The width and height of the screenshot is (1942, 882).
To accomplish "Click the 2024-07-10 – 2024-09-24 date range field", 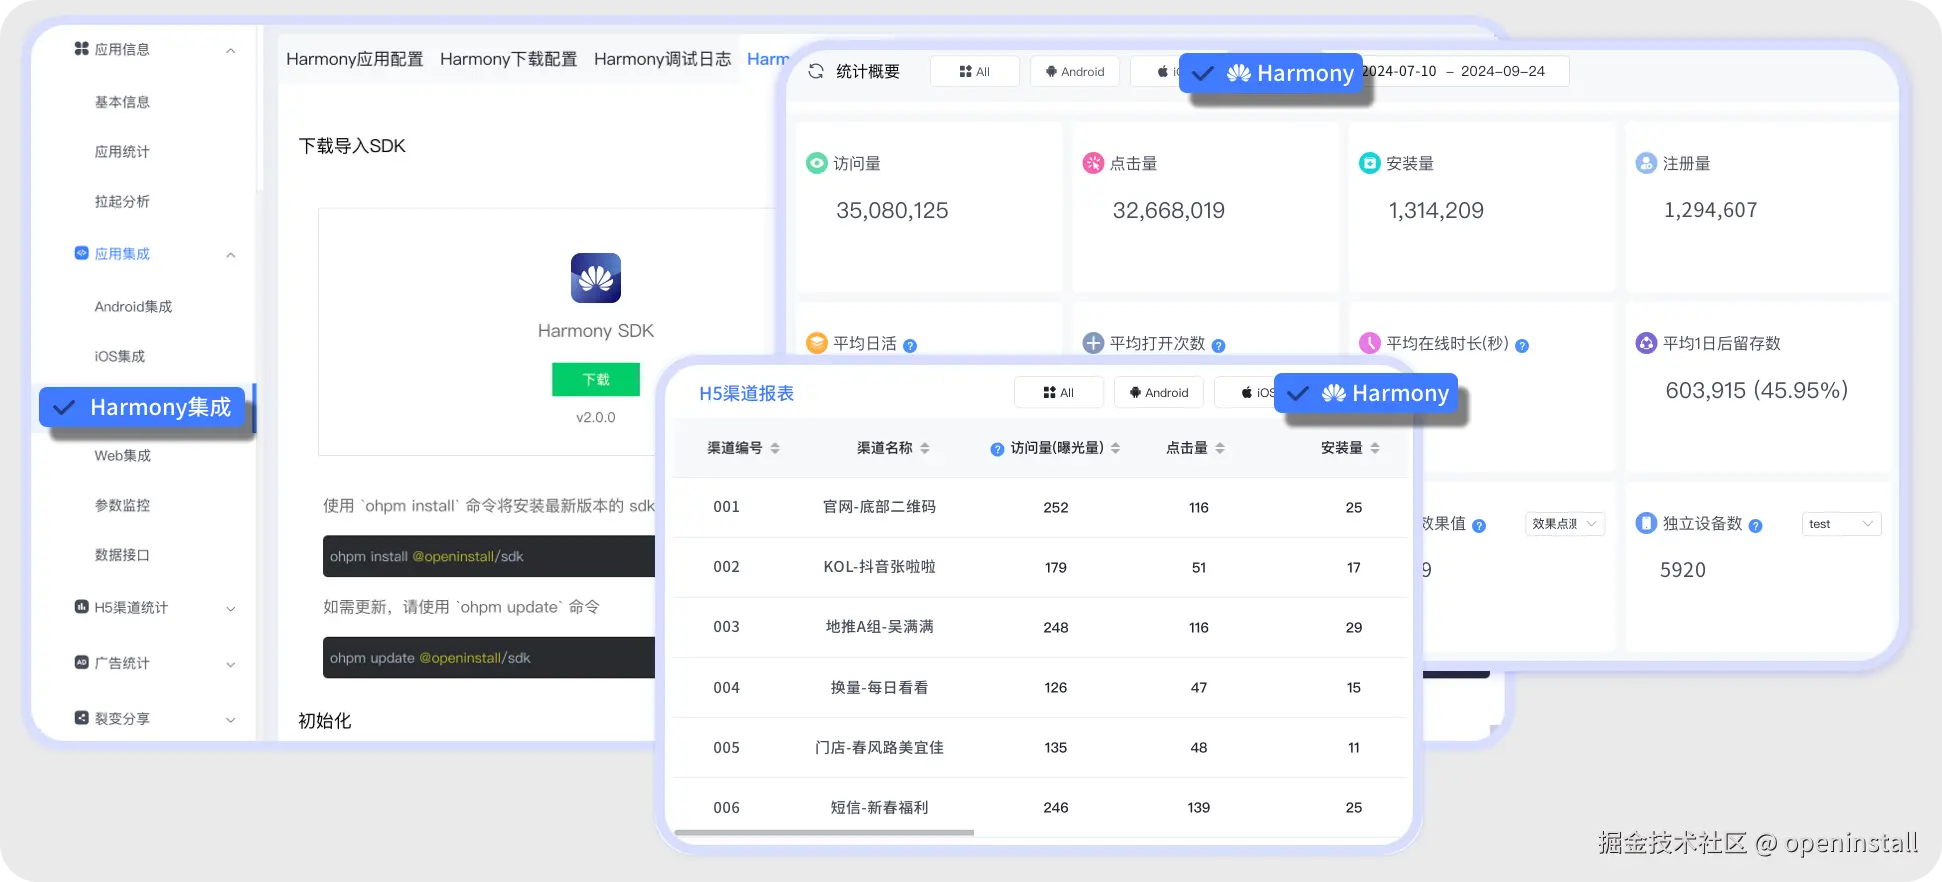I will 1465,71.
